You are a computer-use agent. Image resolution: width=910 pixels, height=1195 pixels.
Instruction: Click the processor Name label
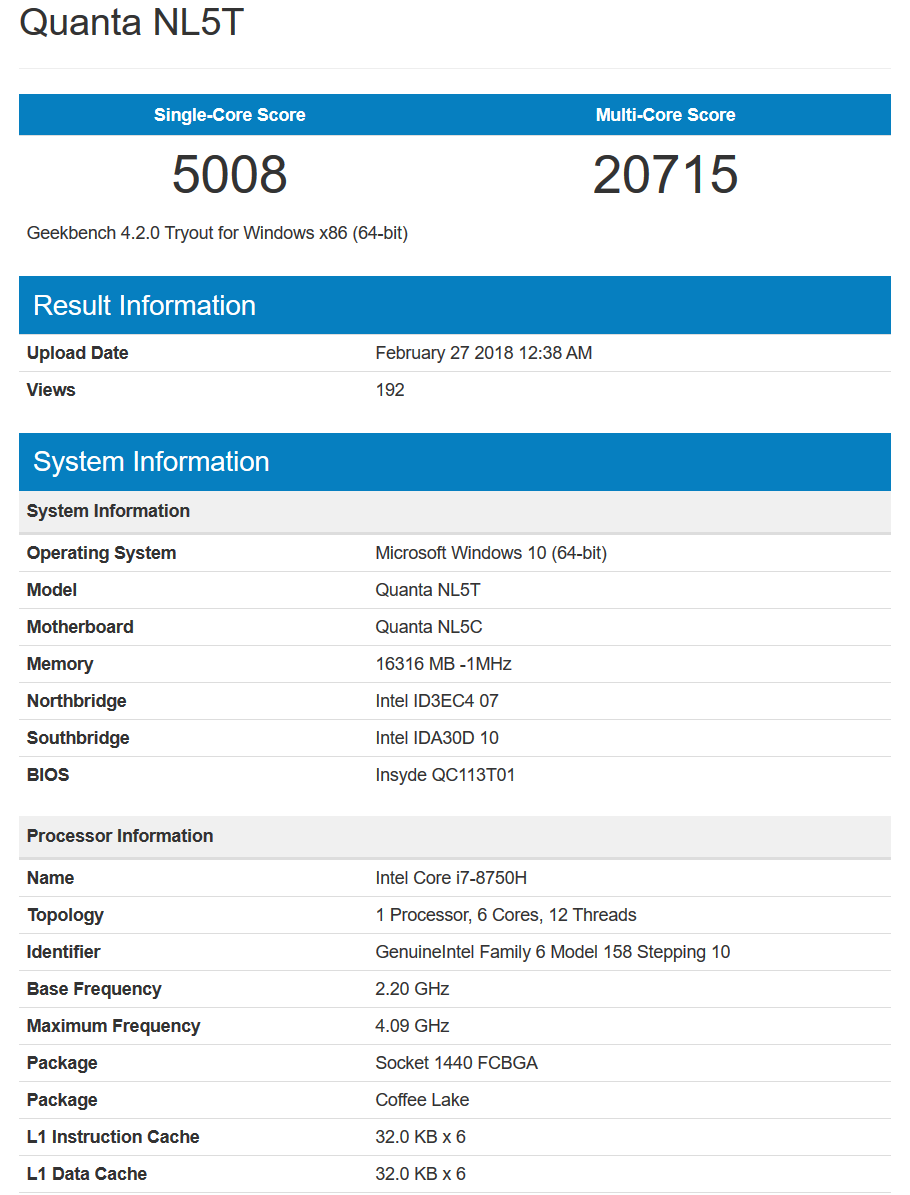50,878
